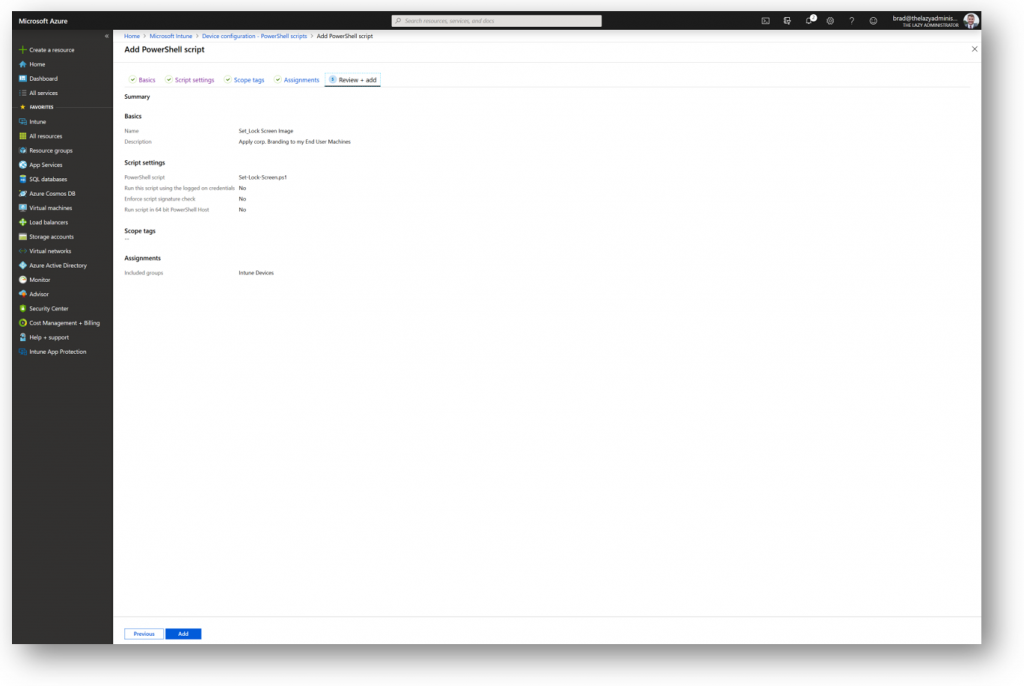Select the Review + add tab
The height and width of the screenshot is (686, 1024).
point(353,80)
